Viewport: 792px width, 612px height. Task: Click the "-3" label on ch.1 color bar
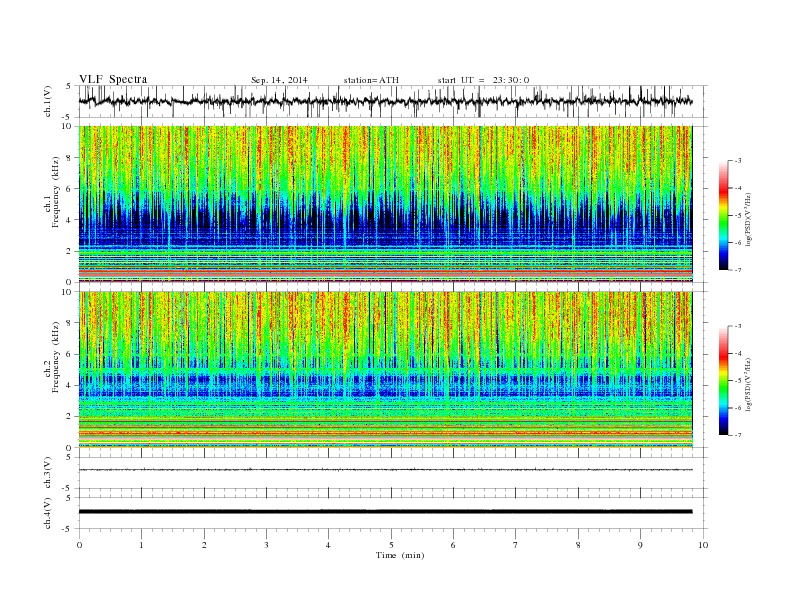[737, 161]
